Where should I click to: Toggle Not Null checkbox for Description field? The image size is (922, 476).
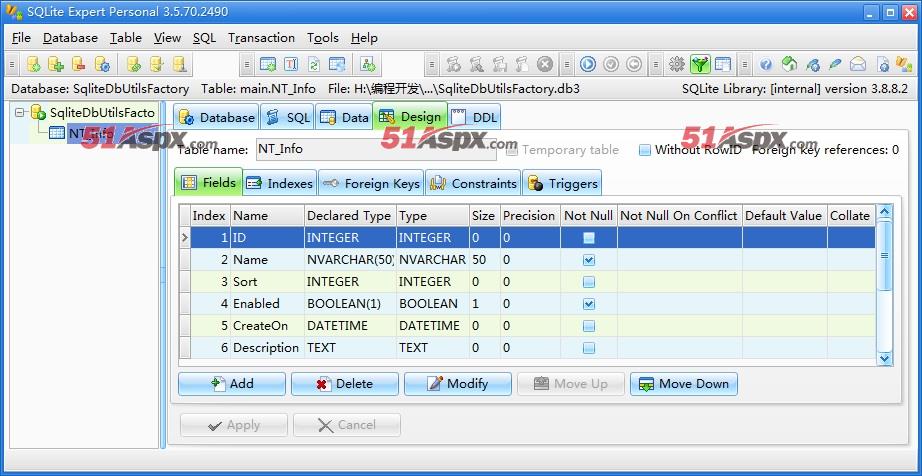click(589, 348)
